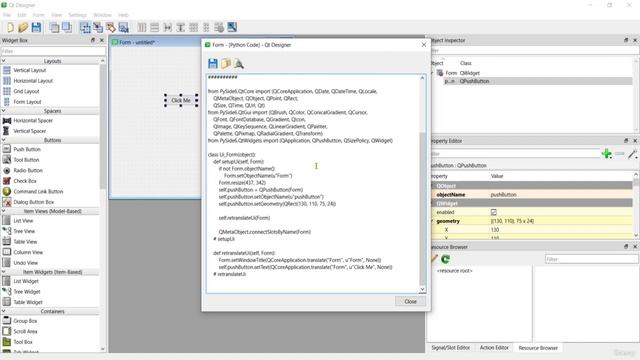Activate Edit Signals/Slots mode
640x360 pixels.
[x=98, y=27]
